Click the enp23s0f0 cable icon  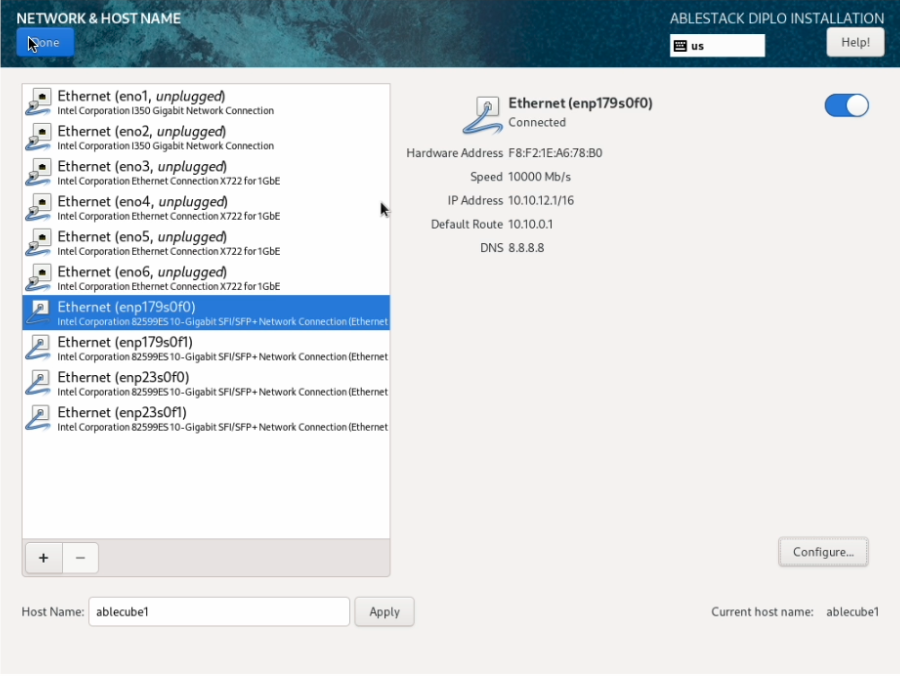tap(39, 383)
